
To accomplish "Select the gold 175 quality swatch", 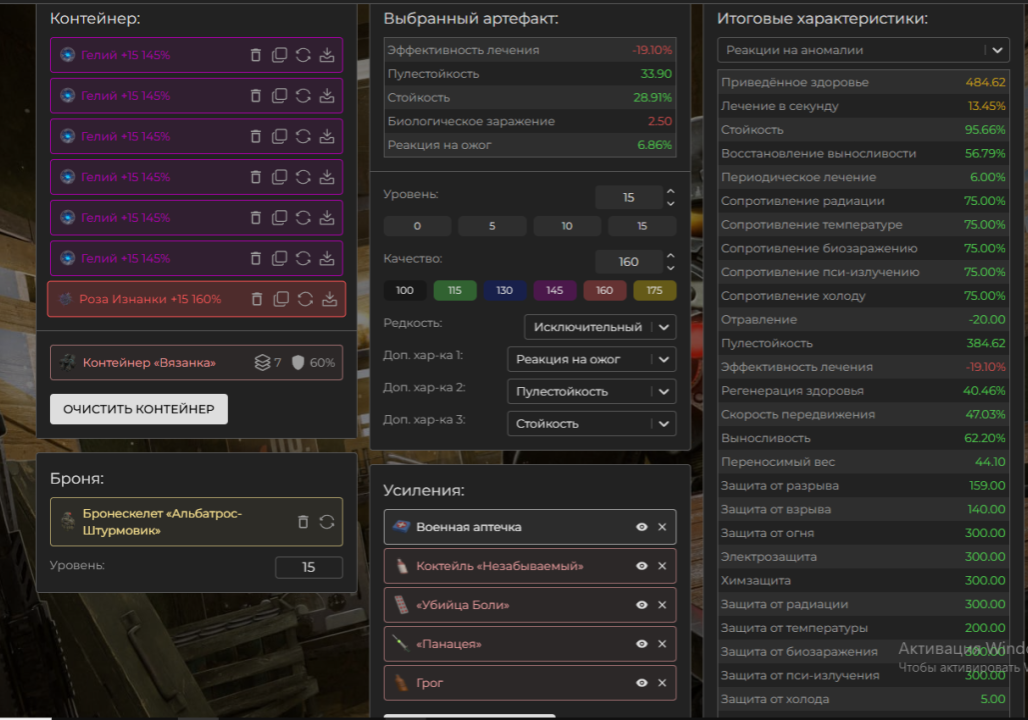I will pyautogui.click(x=655, y=290).
